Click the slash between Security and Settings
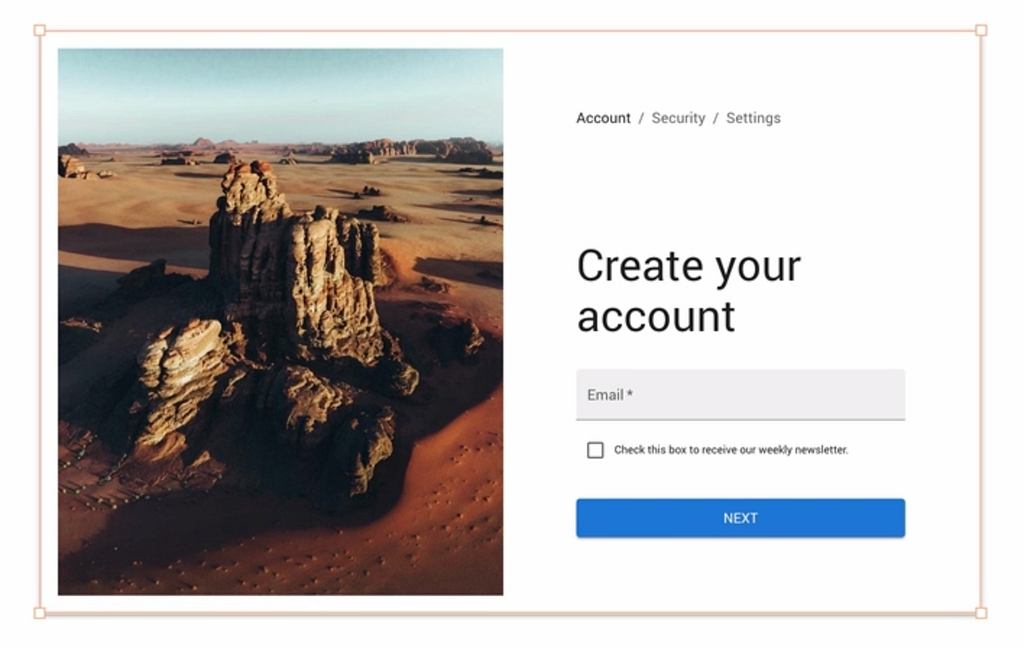 [x=716, y=118]
